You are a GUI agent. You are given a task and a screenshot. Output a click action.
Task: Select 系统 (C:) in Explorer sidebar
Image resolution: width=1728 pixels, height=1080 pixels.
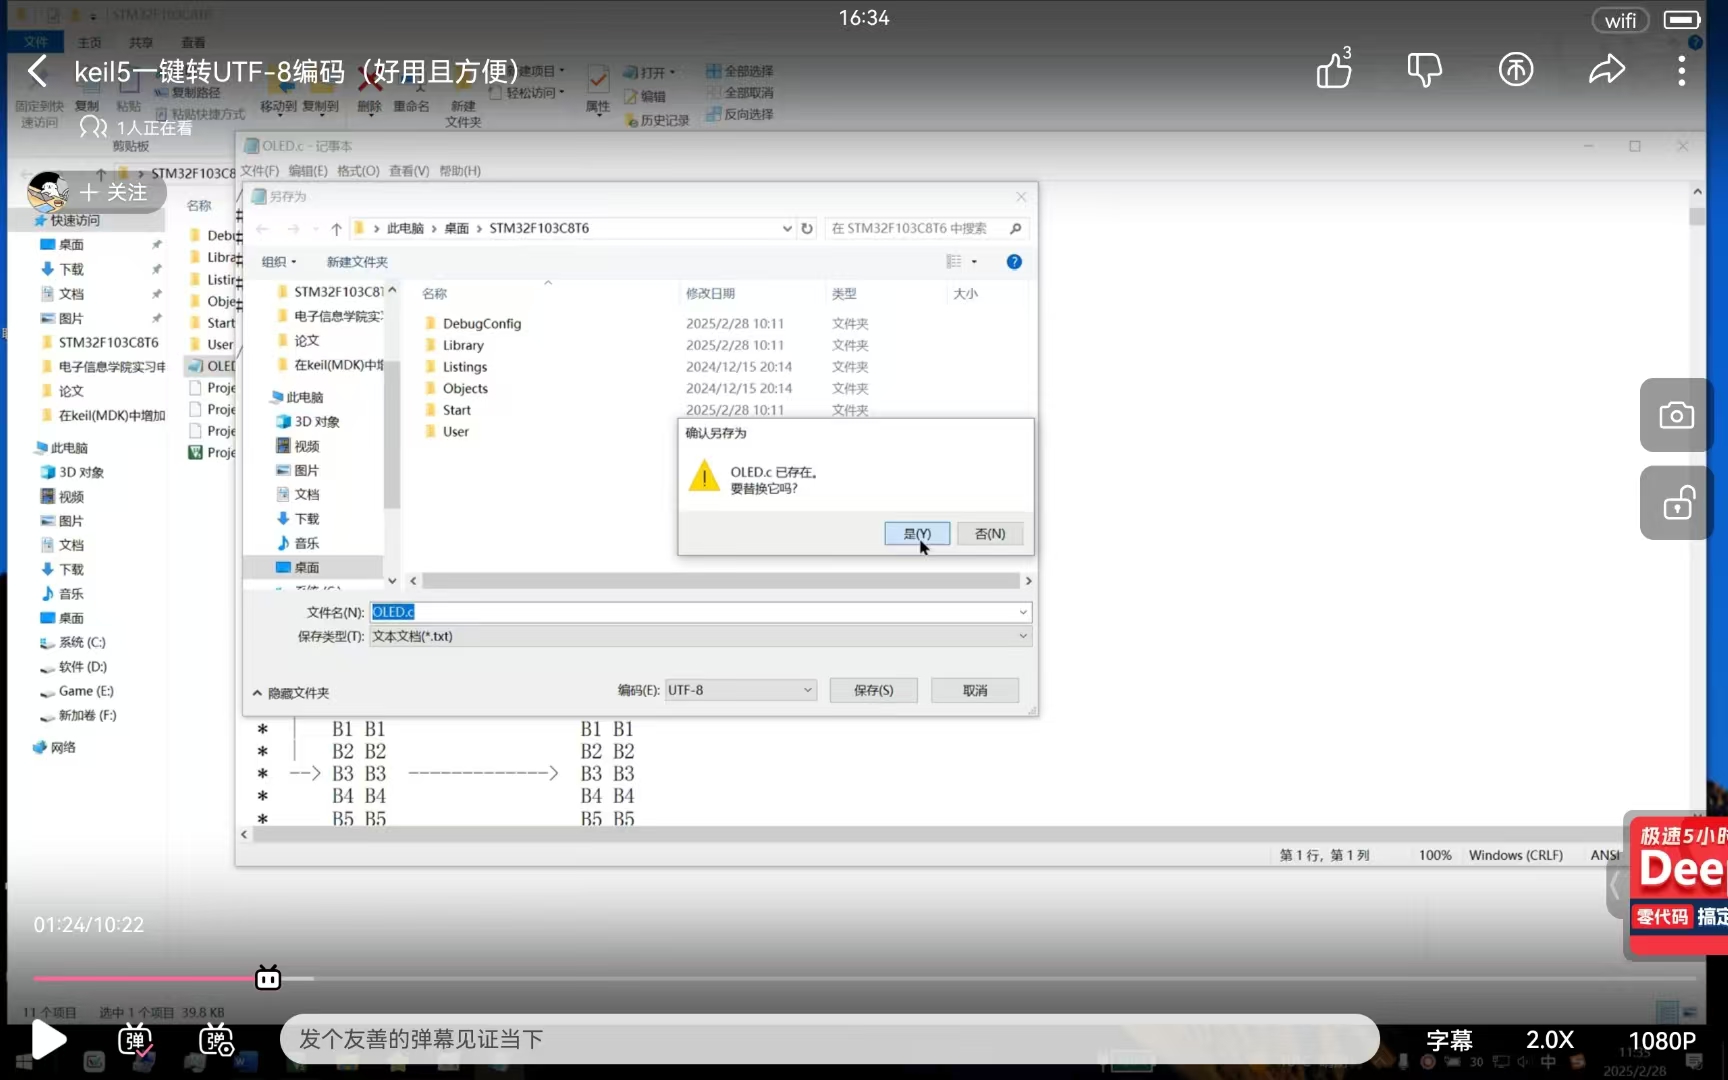click(x=81, y=642)
